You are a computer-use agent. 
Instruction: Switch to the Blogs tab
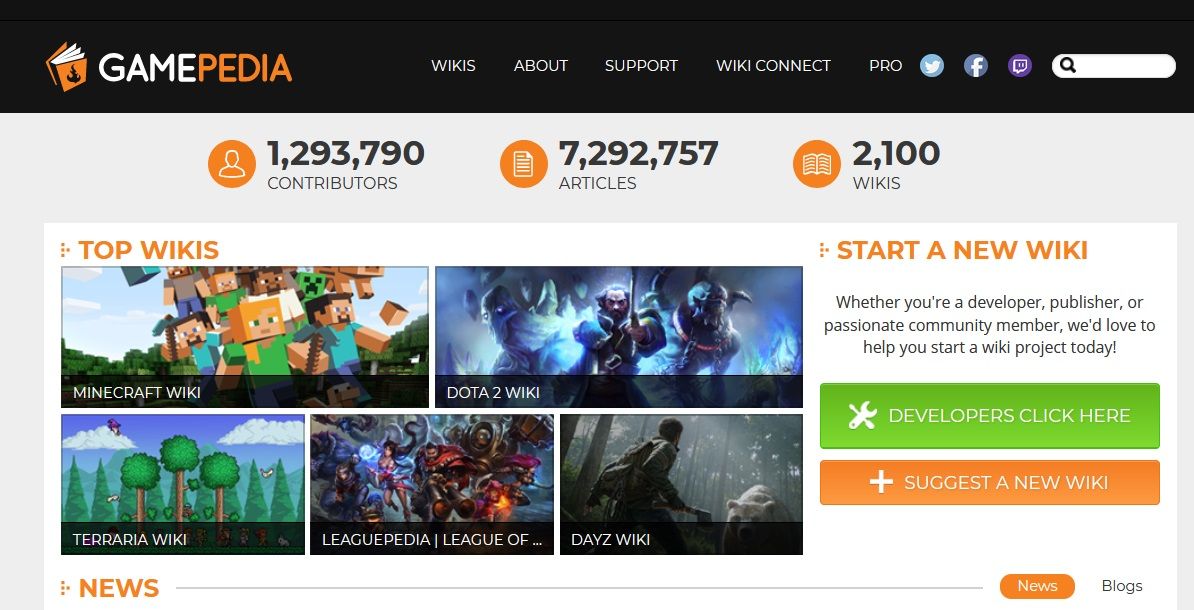(1122, 586)
